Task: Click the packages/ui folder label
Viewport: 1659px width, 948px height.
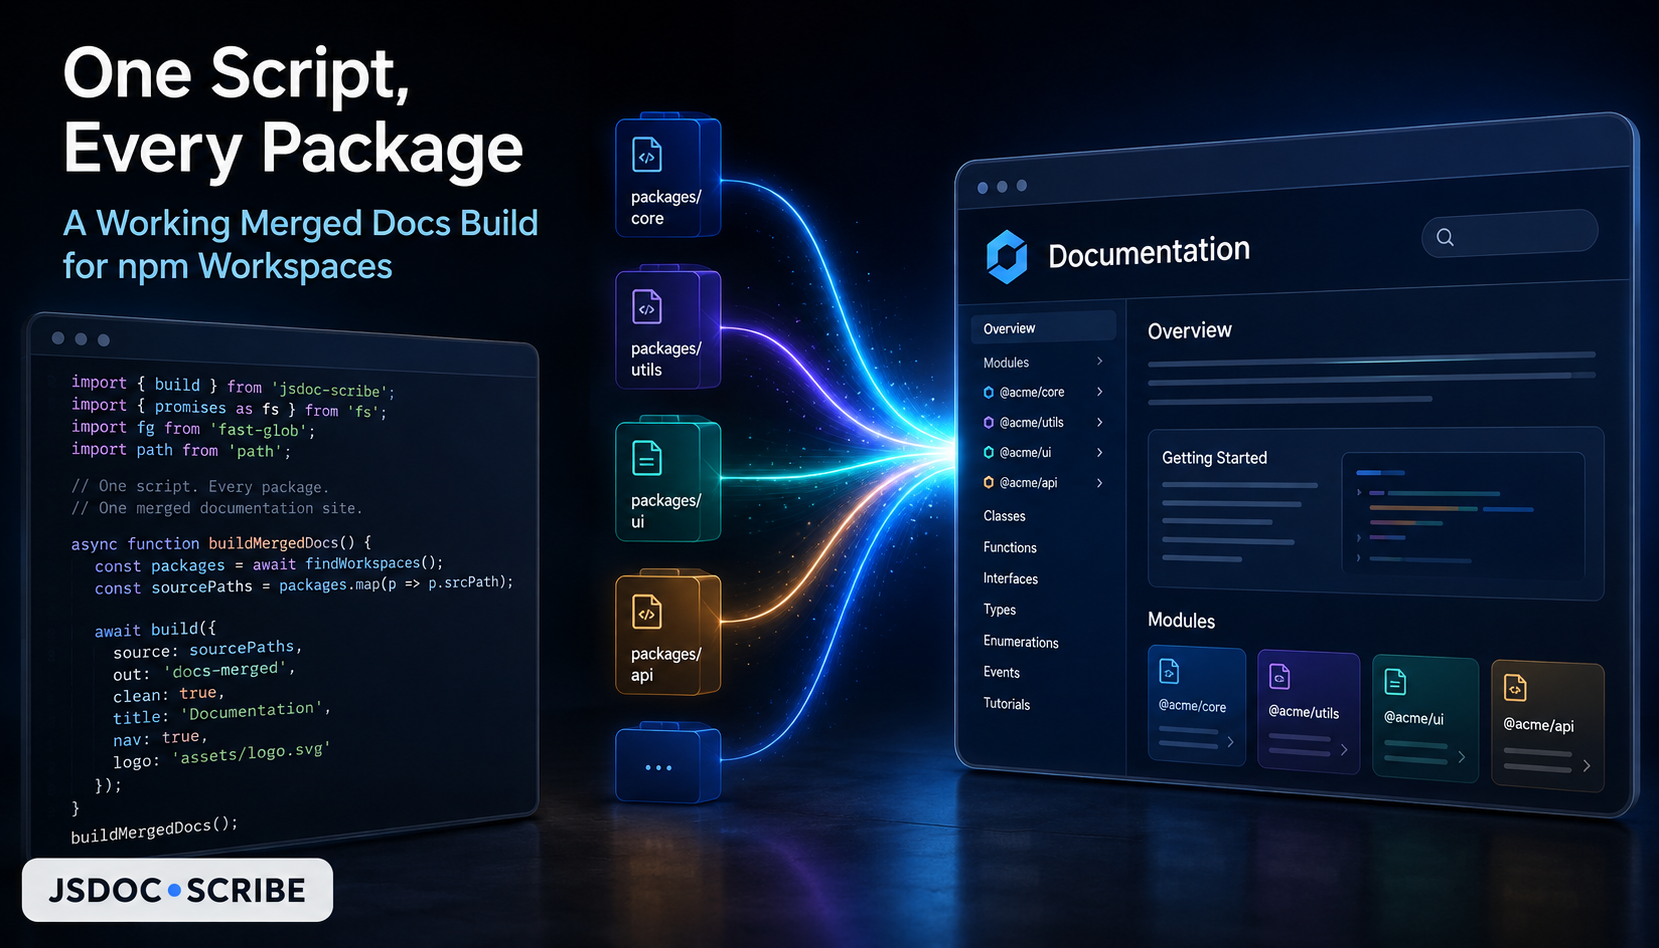Action: (666, 511)
